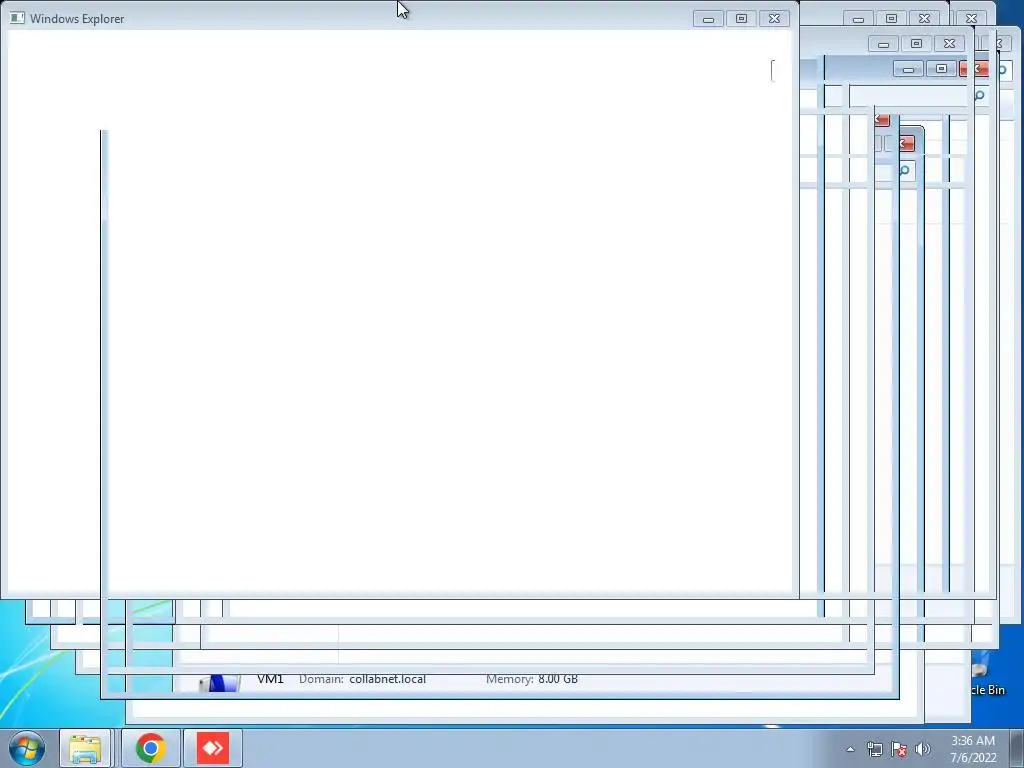Click the 'VM1' computer name text
Viewport: 1024px width, 768px height.
[270, 679]
